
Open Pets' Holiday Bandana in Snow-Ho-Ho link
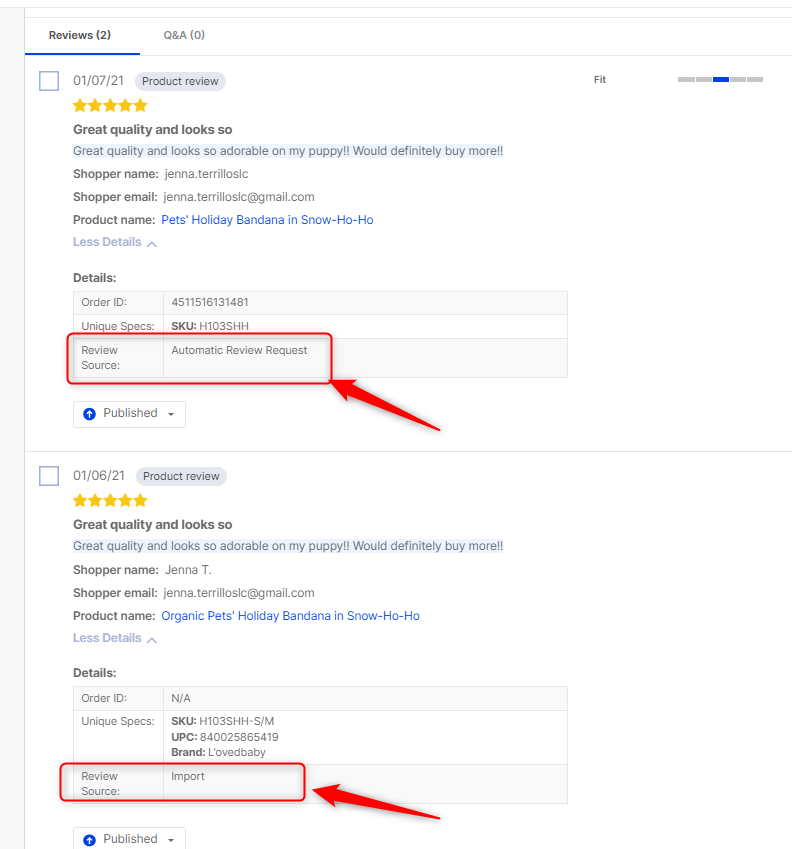click(x=267, y=220)
